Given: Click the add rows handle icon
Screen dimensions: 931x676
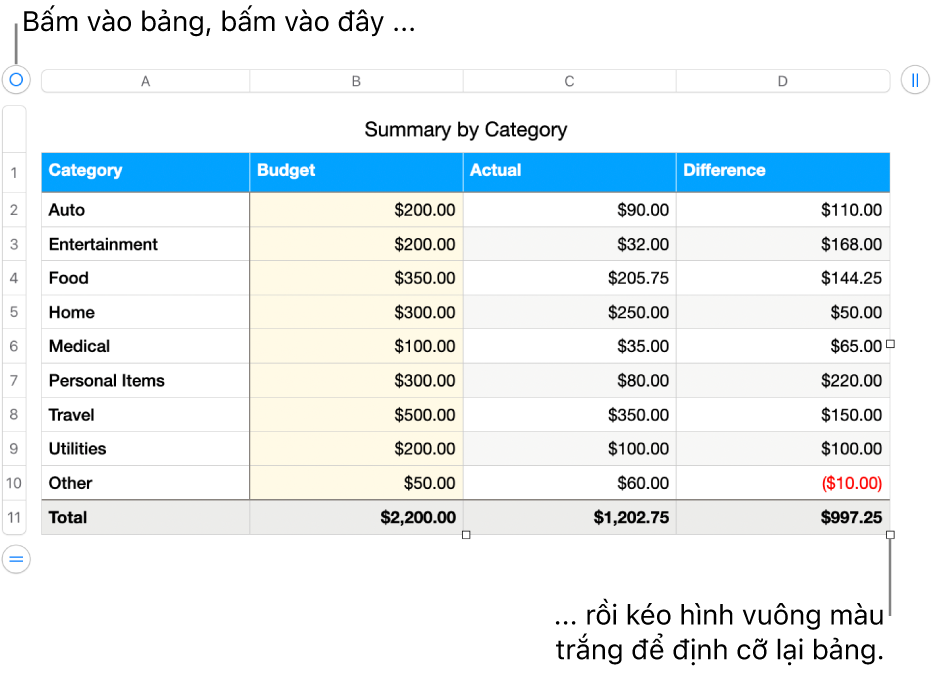Looking at the screenshot, I should tap(15, 559).
